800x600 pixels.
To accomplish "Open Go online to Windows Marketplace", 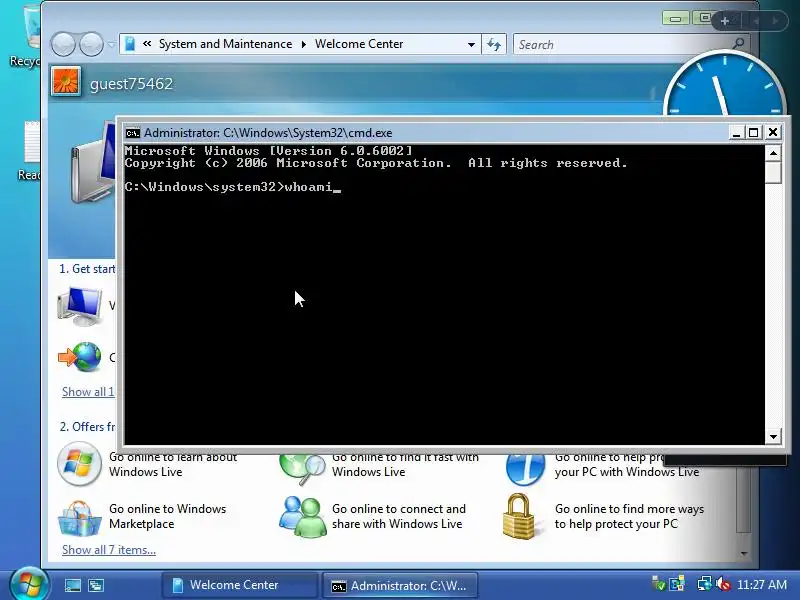I will (167, 516).
